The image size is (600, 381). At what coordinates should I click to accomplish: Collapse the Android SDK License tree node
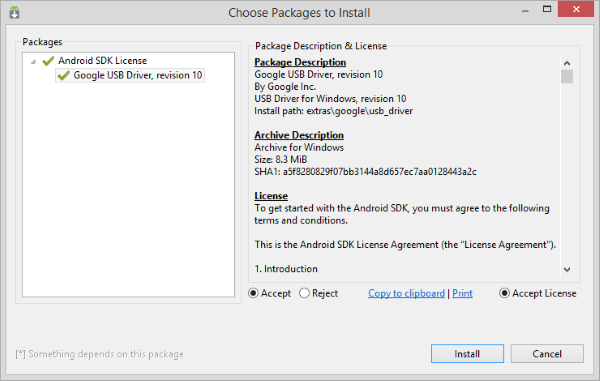33,61
